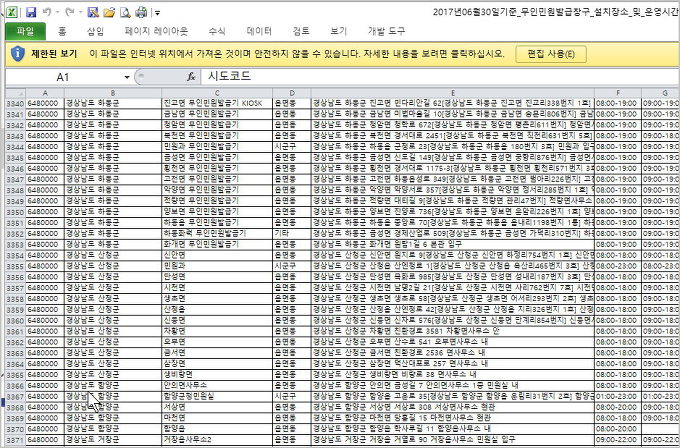Click the 안의면사무소 cell
This screenshot has height=448, width=680.
pyautogui.click(x=217, y=385)
